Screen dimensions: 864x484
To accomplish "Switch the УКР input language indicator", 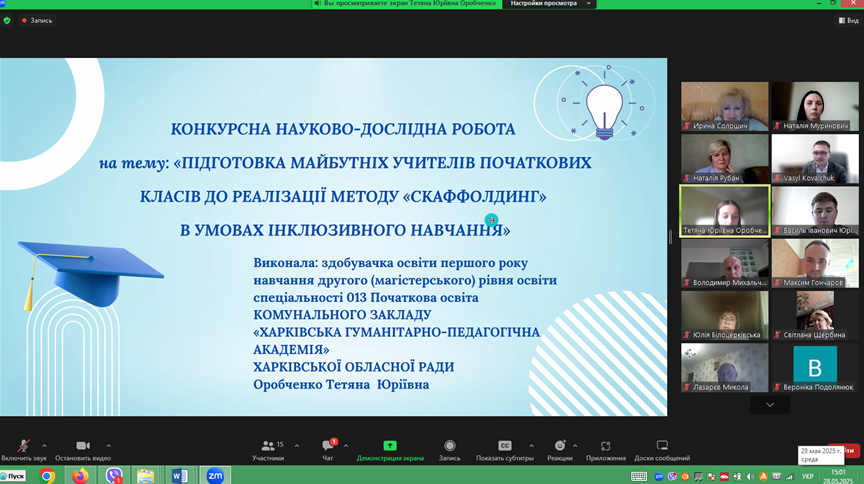I will point(808,476).
